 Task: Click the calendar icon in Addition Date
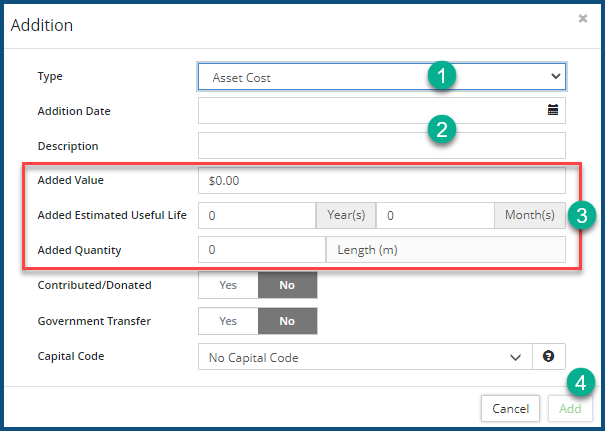(552, 110)
